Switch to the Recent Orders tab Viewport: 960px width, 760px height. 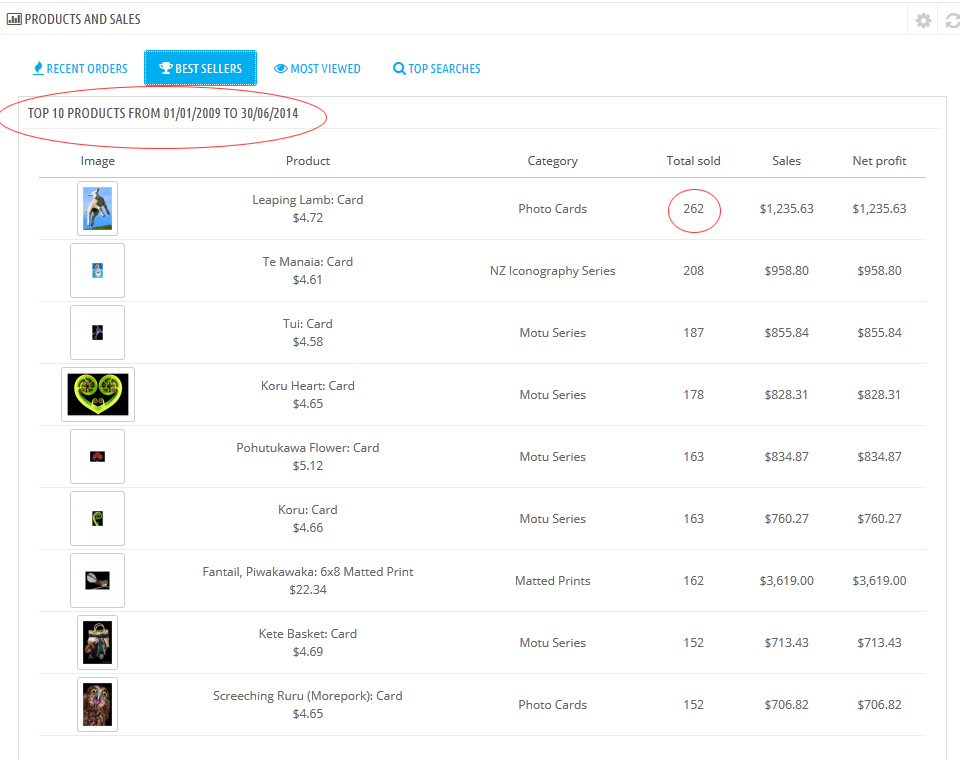click(80, 69)
